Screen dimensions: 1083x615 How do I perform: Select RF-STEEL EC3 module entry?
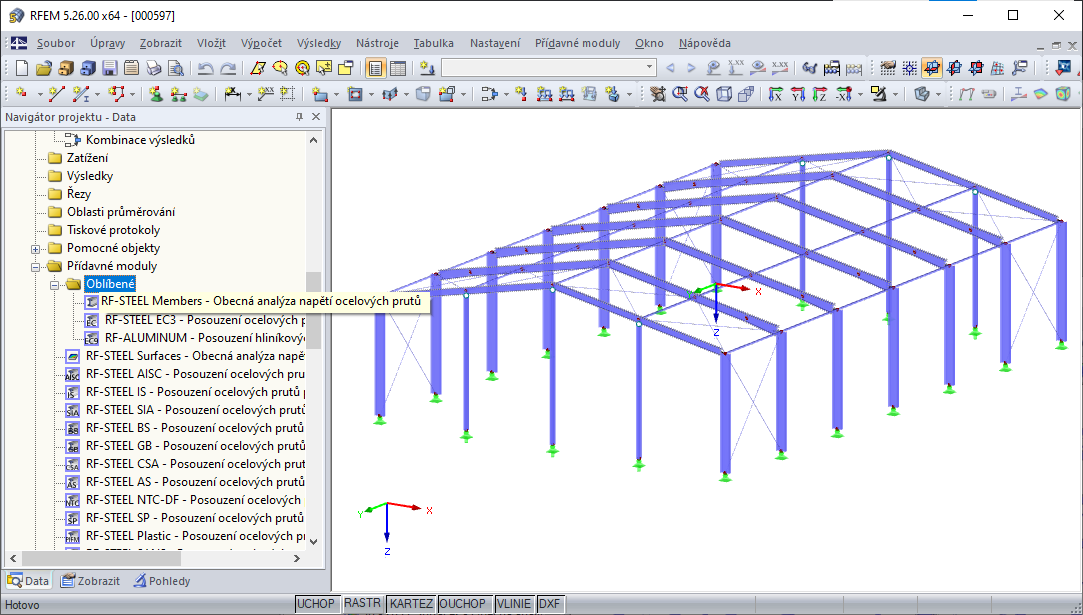[204, 320]
